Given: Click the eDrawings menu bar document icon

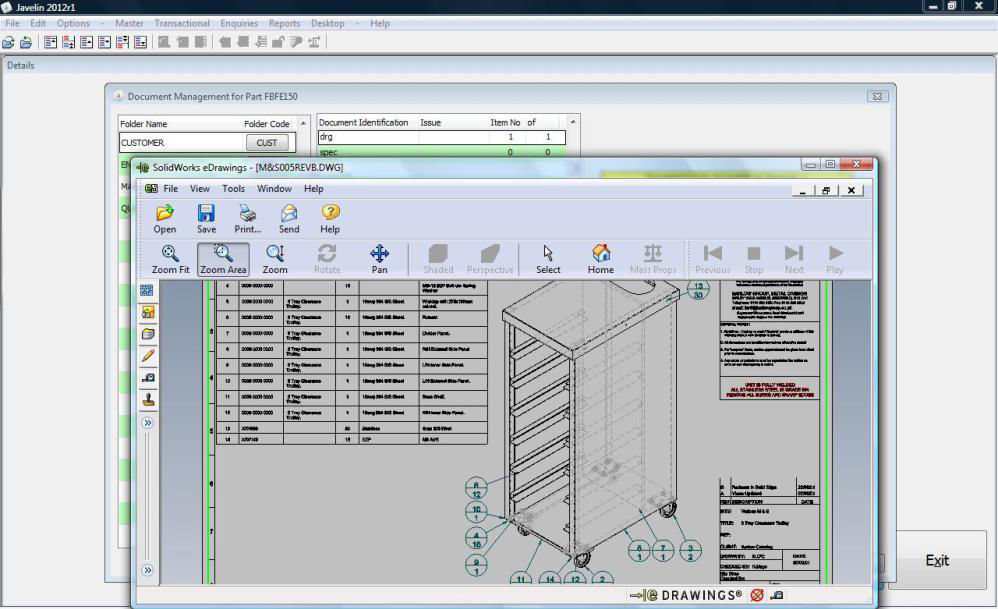Looking at the screenshot, I should pos(151,188).
